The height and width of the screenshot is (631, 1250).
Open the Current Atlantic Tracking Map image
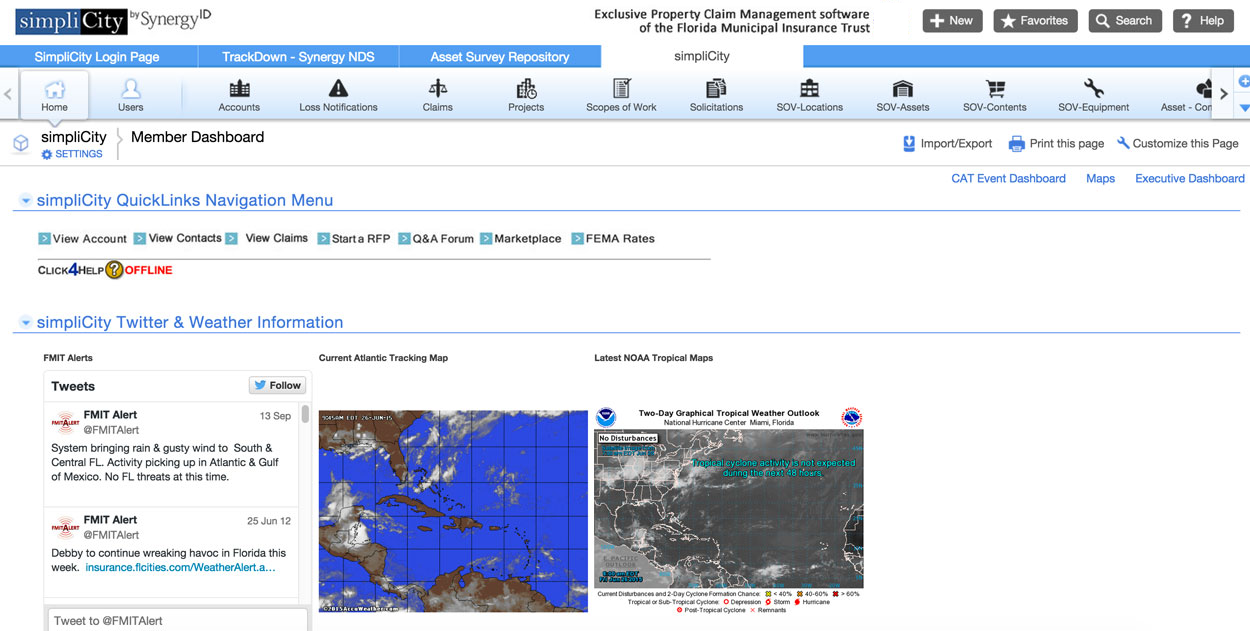(x=453, y=511)
